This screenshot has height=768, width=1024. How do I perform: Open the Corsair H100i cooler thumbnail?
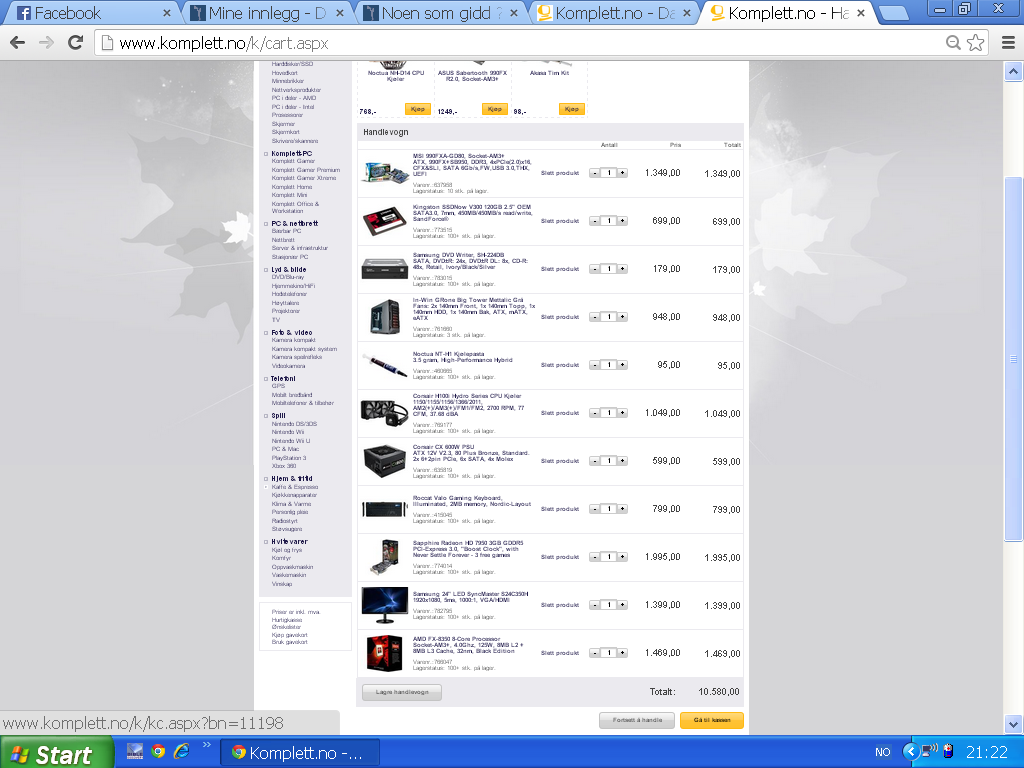point(385,413)
